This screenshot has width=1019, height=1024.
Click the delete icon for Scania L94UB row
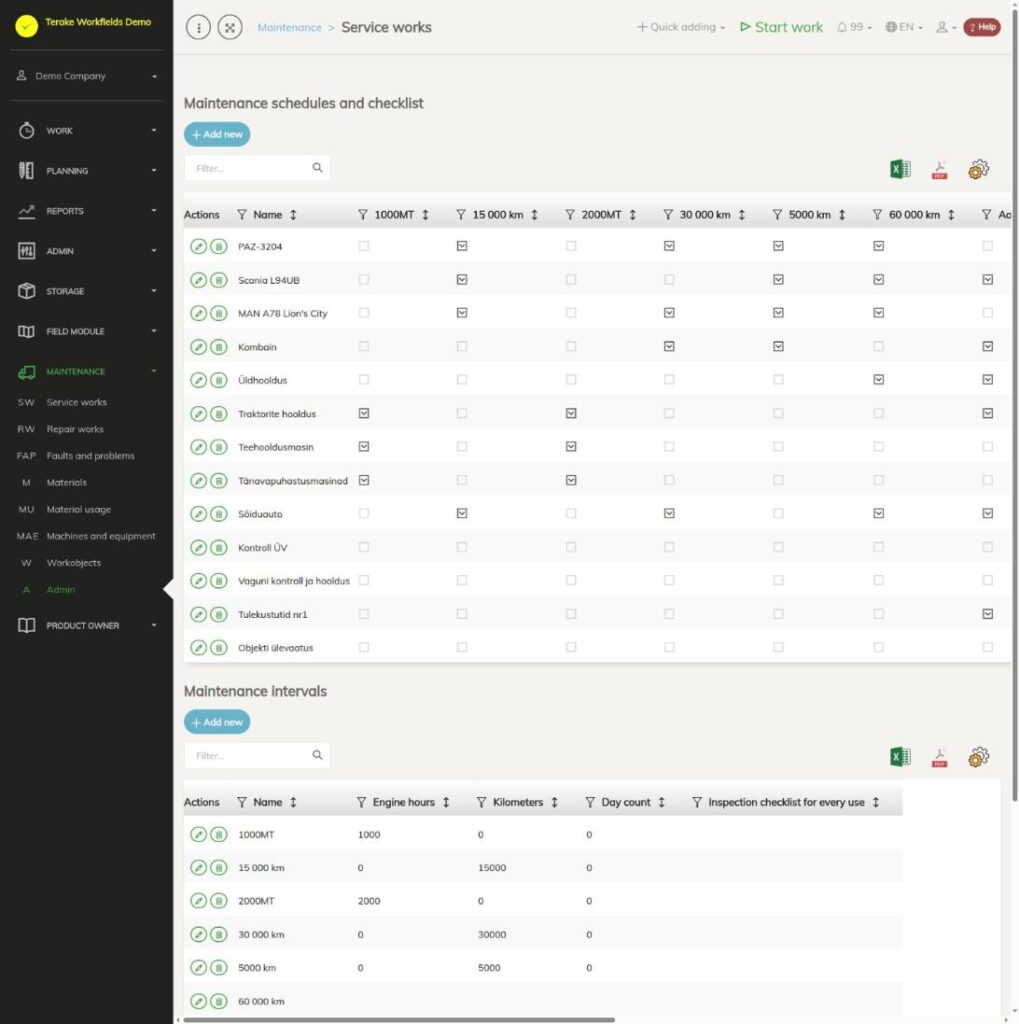coord(219,280)
